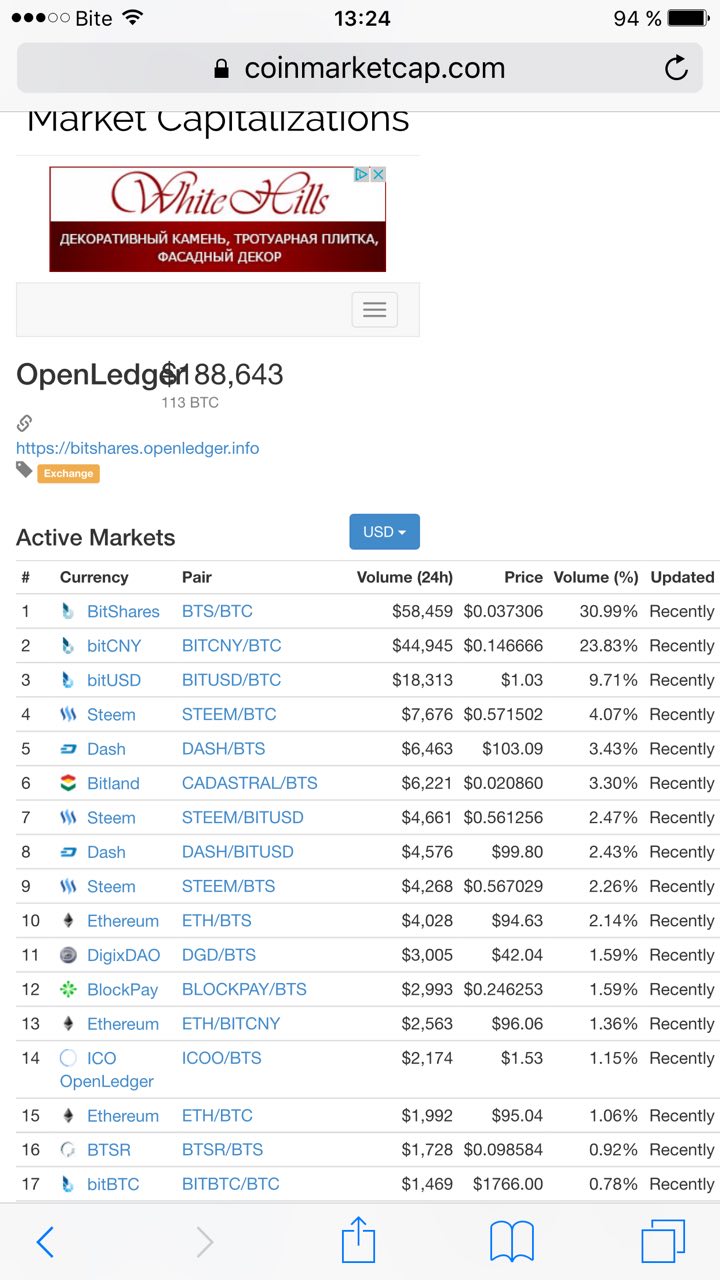720x1280 pixels.
Task: Tap the battery indicator in status bar
Action: tap(688, 18)
